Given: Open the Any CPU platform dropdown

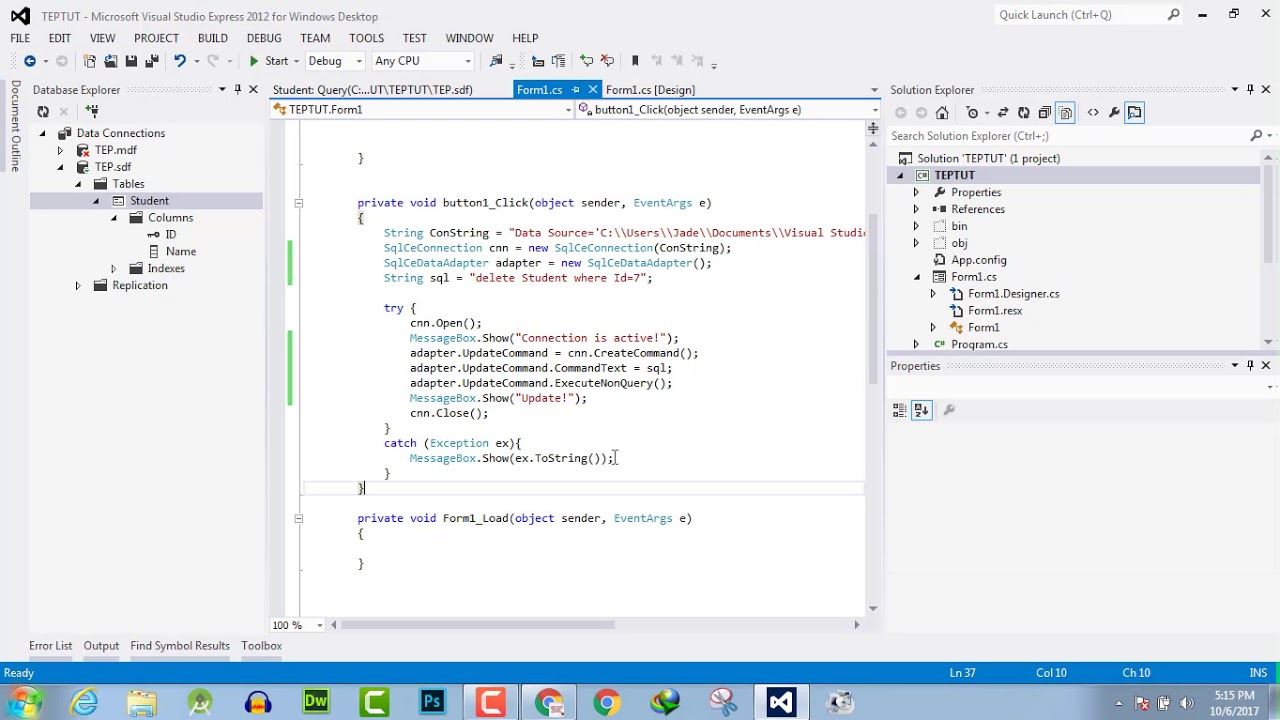Looking at the screenshot, I should click(x=422, y=61).
